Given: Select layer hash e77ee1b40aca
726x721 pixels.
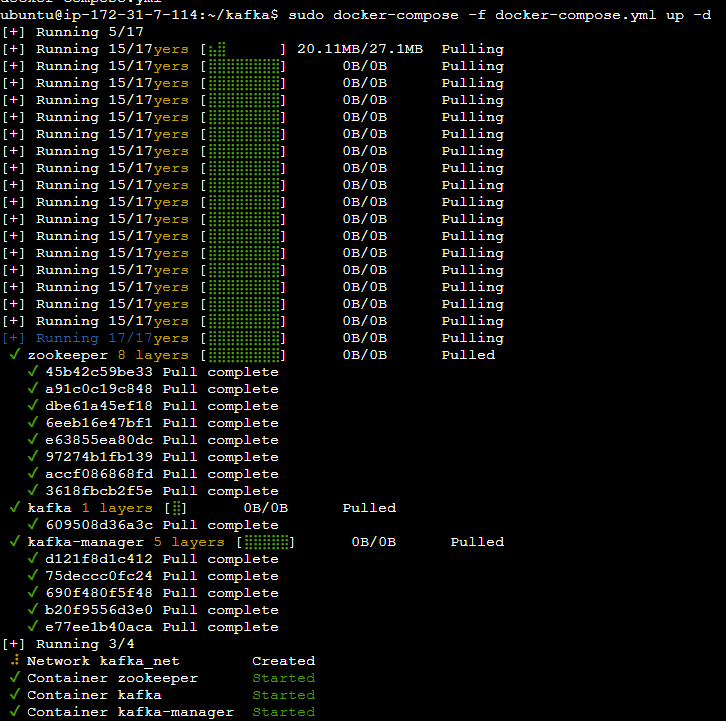Looking at the screenshot, I should (x=99, y=627).
